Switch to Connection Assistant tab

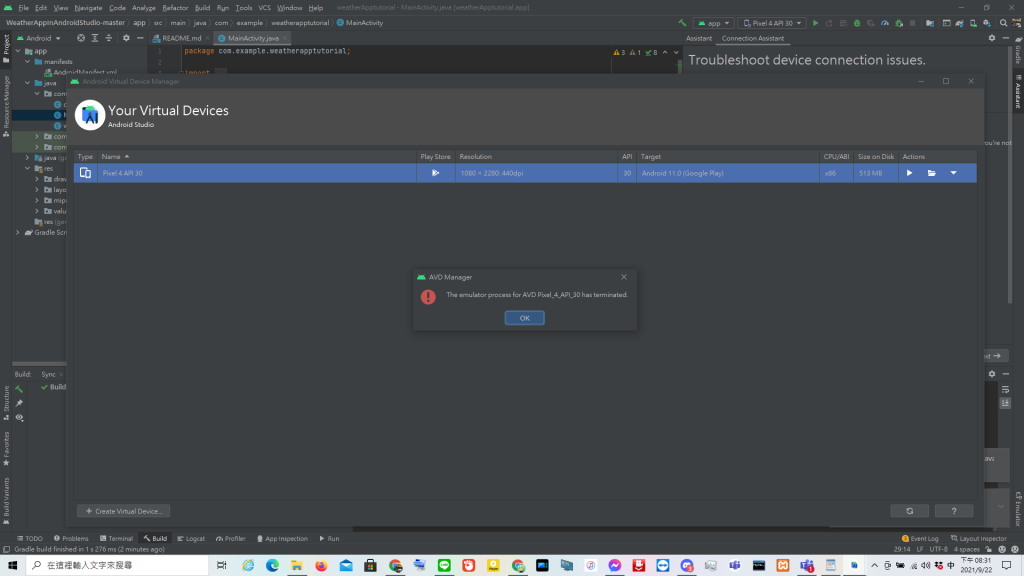pos(752,39)
